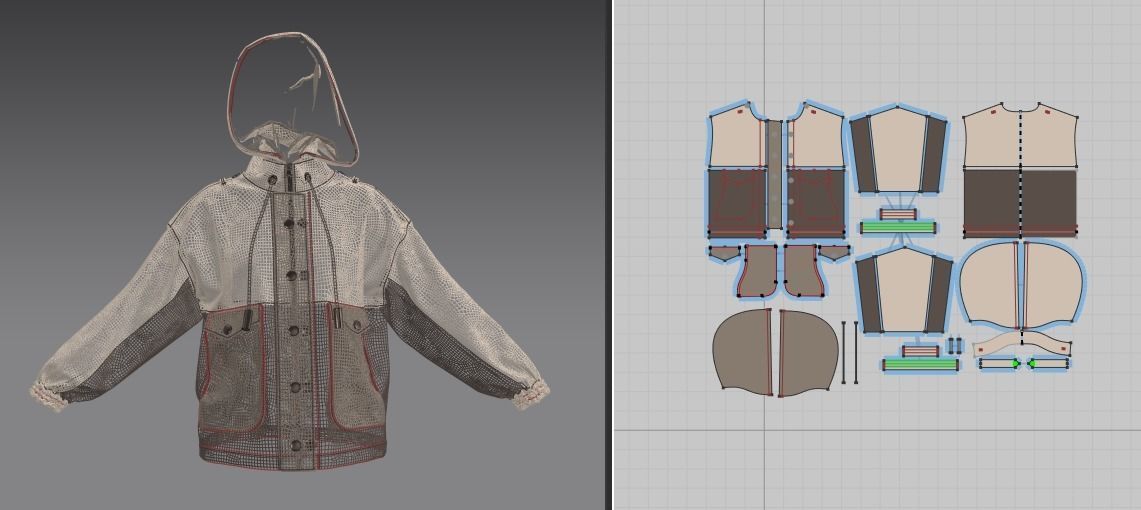Viewport: 1141px width, 510px height.
Task: Click the gray button placket strip pattern
Action: click(x=775, y=173)
